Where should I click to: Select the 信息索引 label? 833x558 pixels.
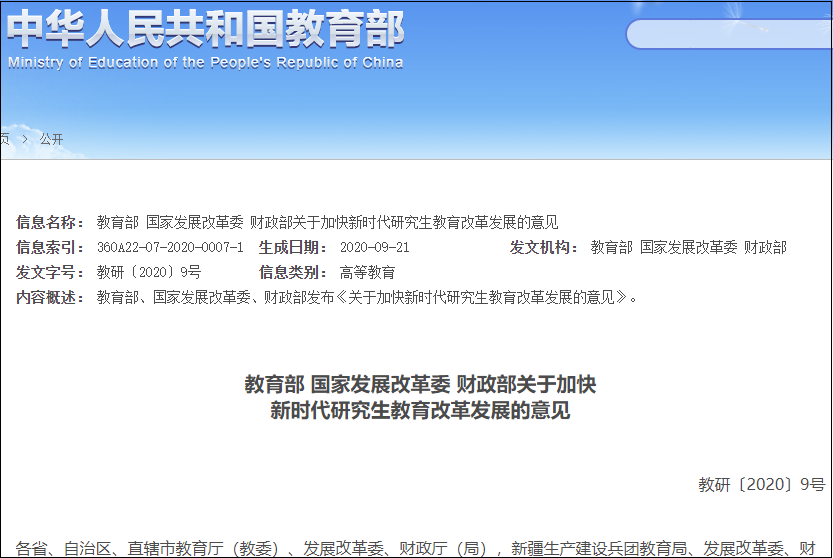pyautogui.click(x=50, y=247)
